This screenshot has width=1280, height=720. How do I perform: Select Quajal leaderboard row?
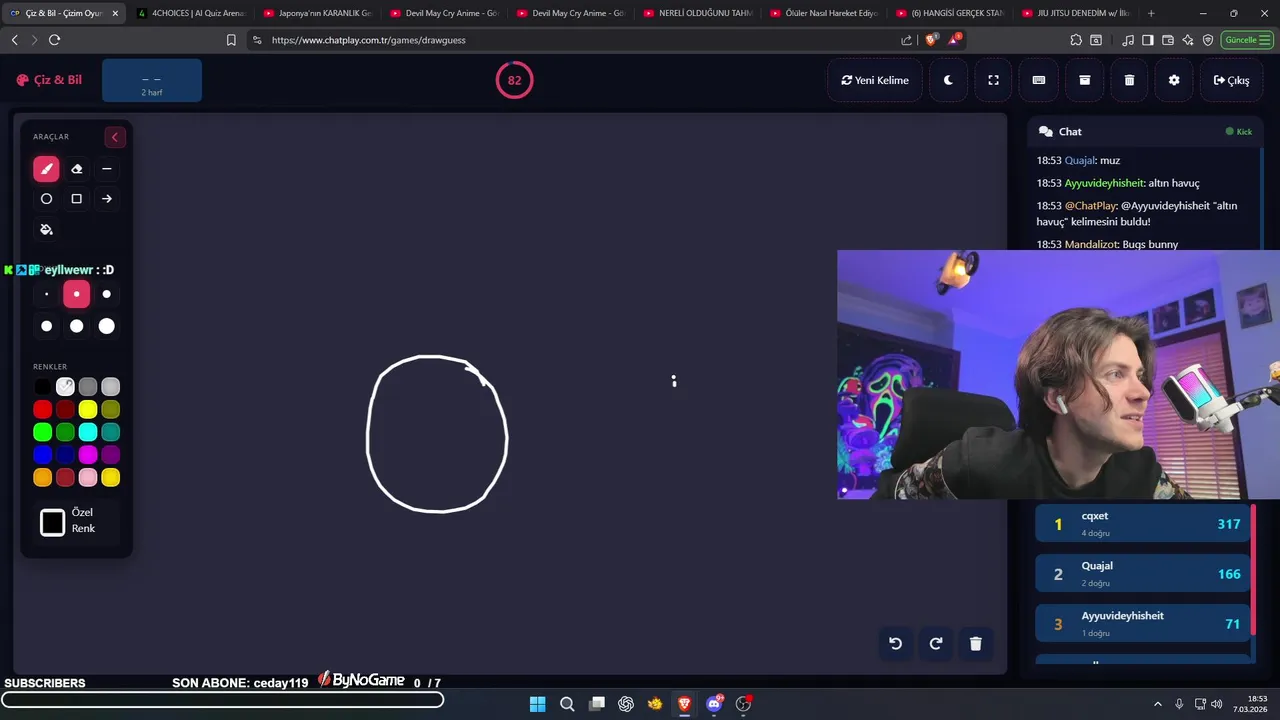tap(1143, 574)
